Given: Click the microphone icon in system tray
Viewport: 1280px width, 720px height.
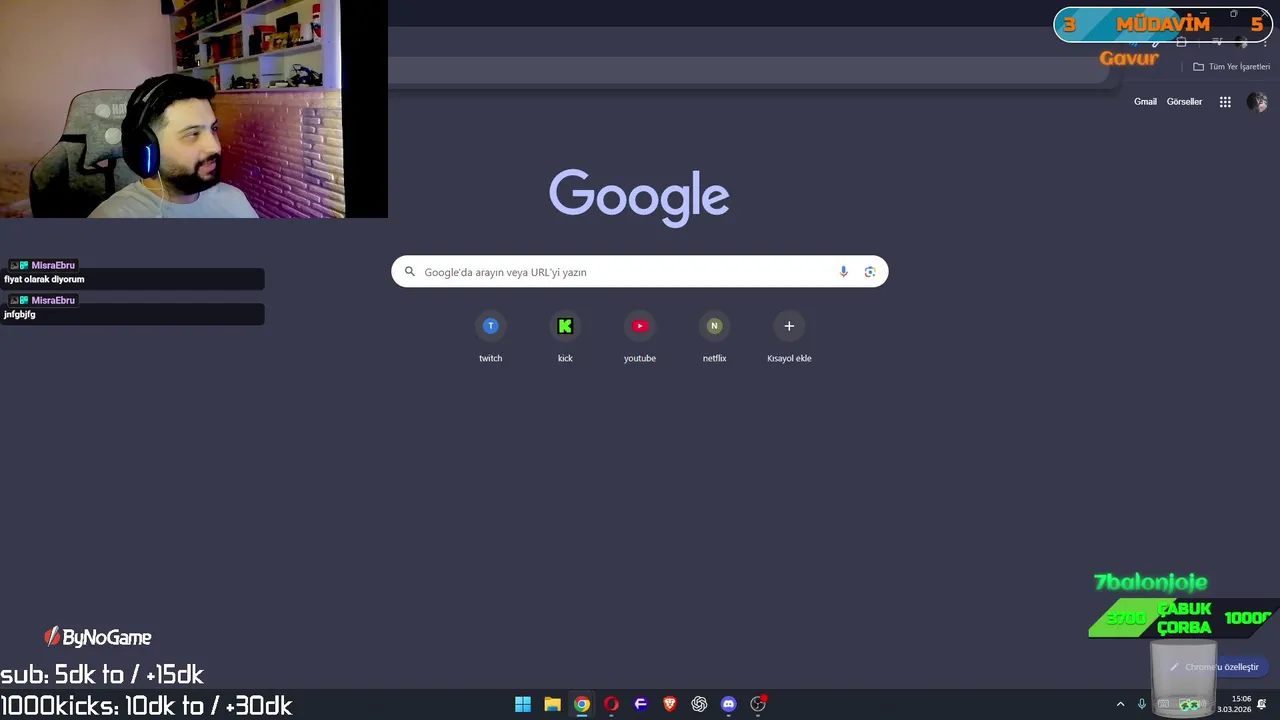Looking at the screenshot, I should click(1141, 704).
